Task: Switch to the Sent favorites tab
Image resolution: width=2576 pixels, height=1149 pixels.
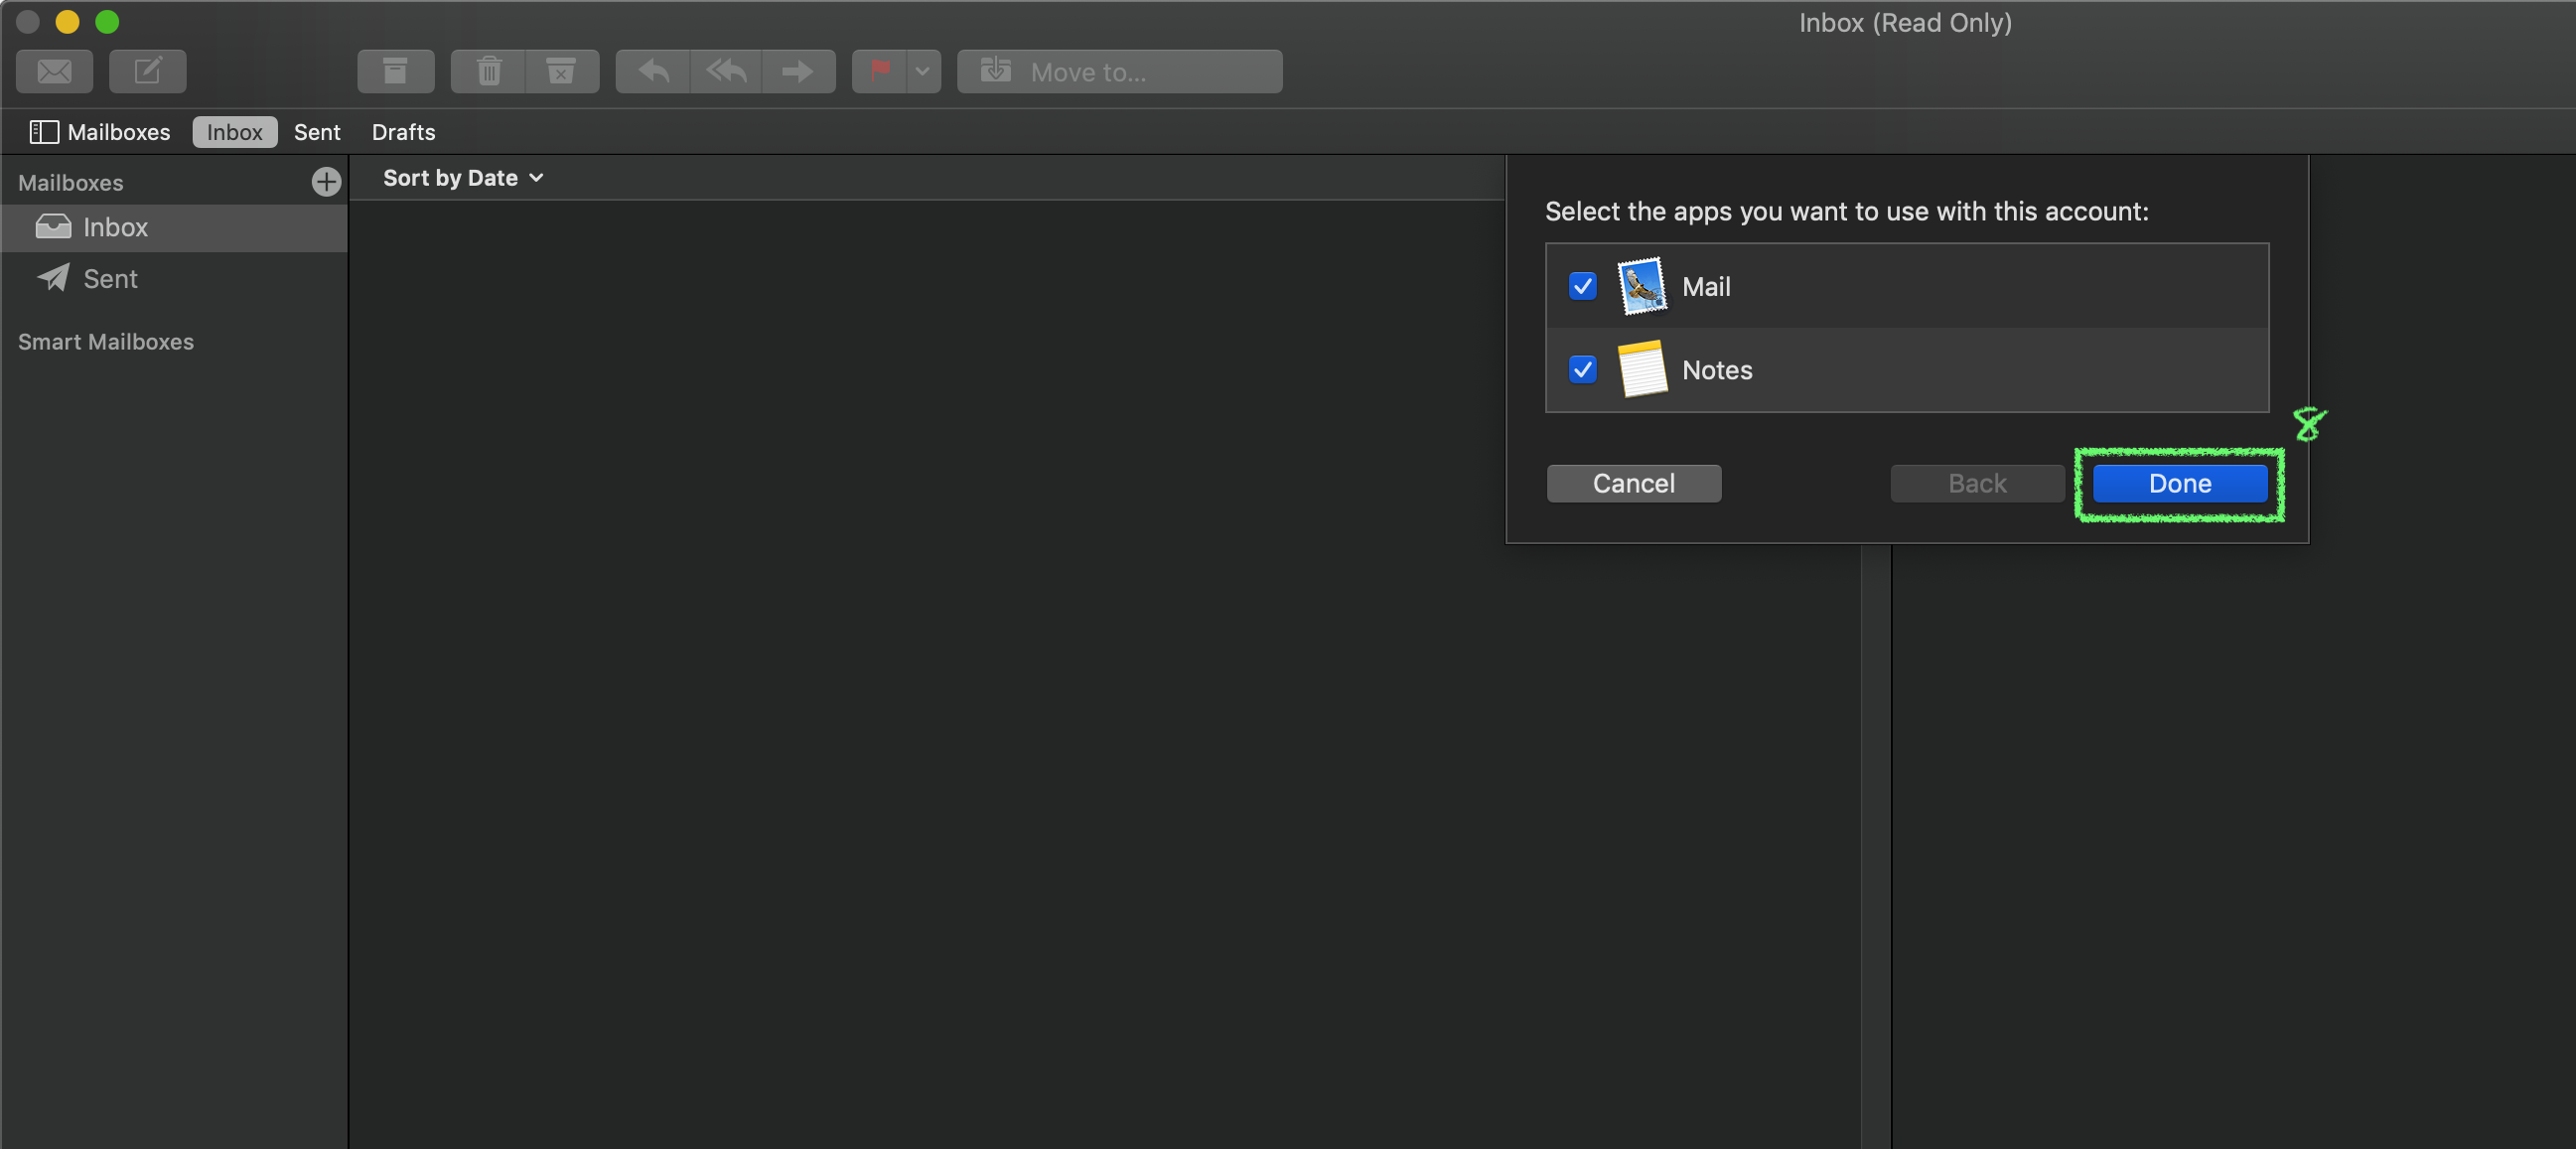Action: click(317, 132)
